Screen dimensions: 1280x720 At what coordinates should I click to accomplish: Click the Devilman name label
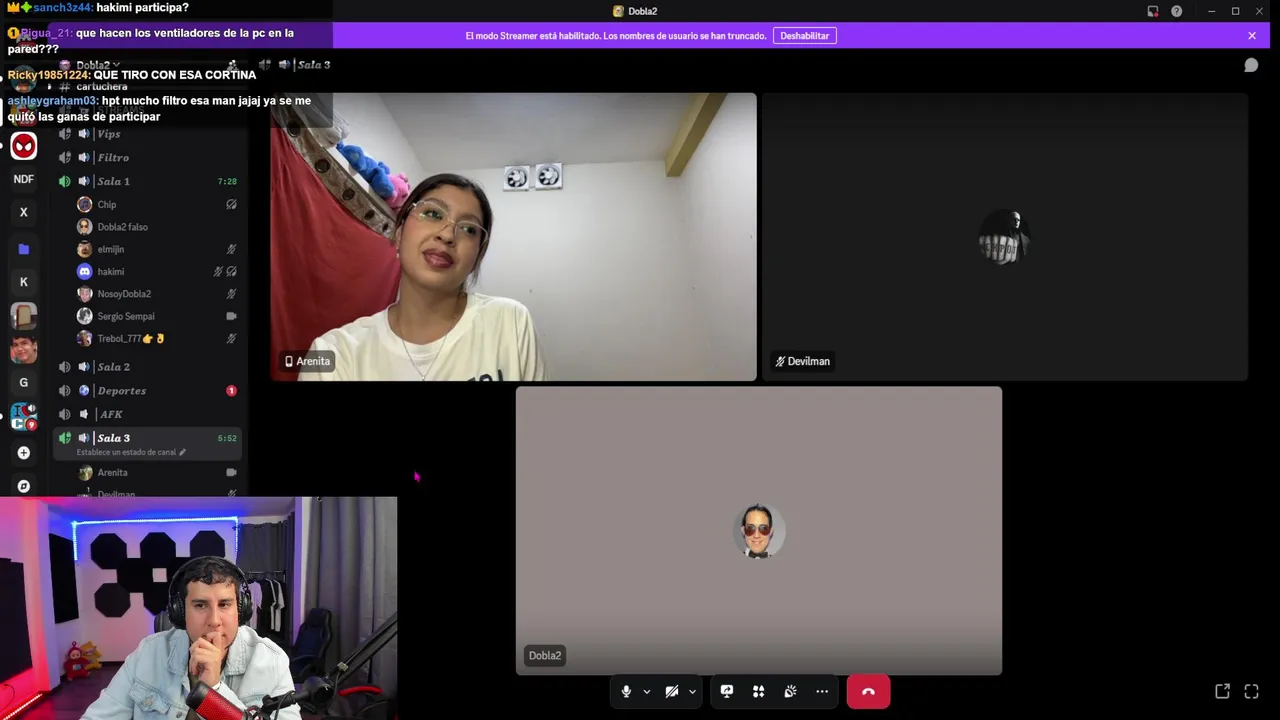(802, 361)
